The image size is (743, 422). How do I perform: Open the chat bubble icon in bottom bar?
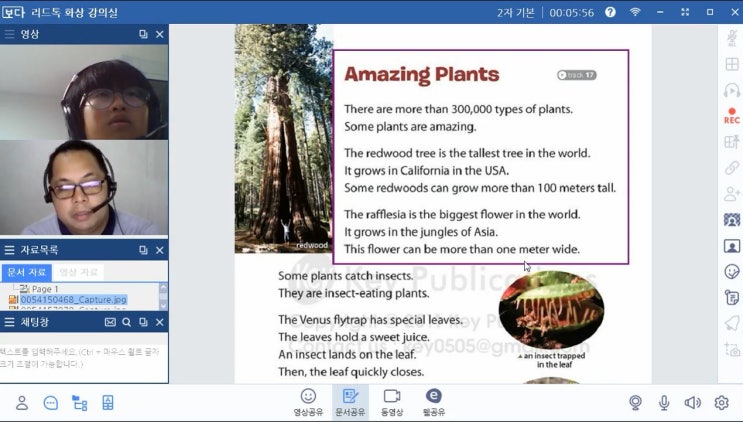click(x=51, y=403)
